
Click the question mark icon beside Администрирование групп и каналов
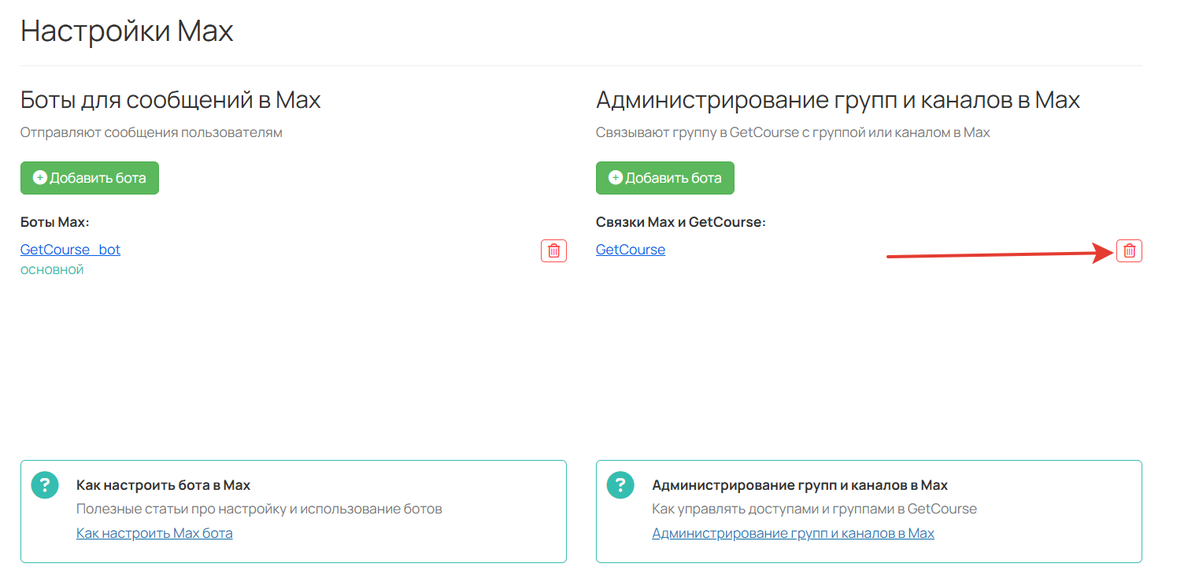(621, 483)
